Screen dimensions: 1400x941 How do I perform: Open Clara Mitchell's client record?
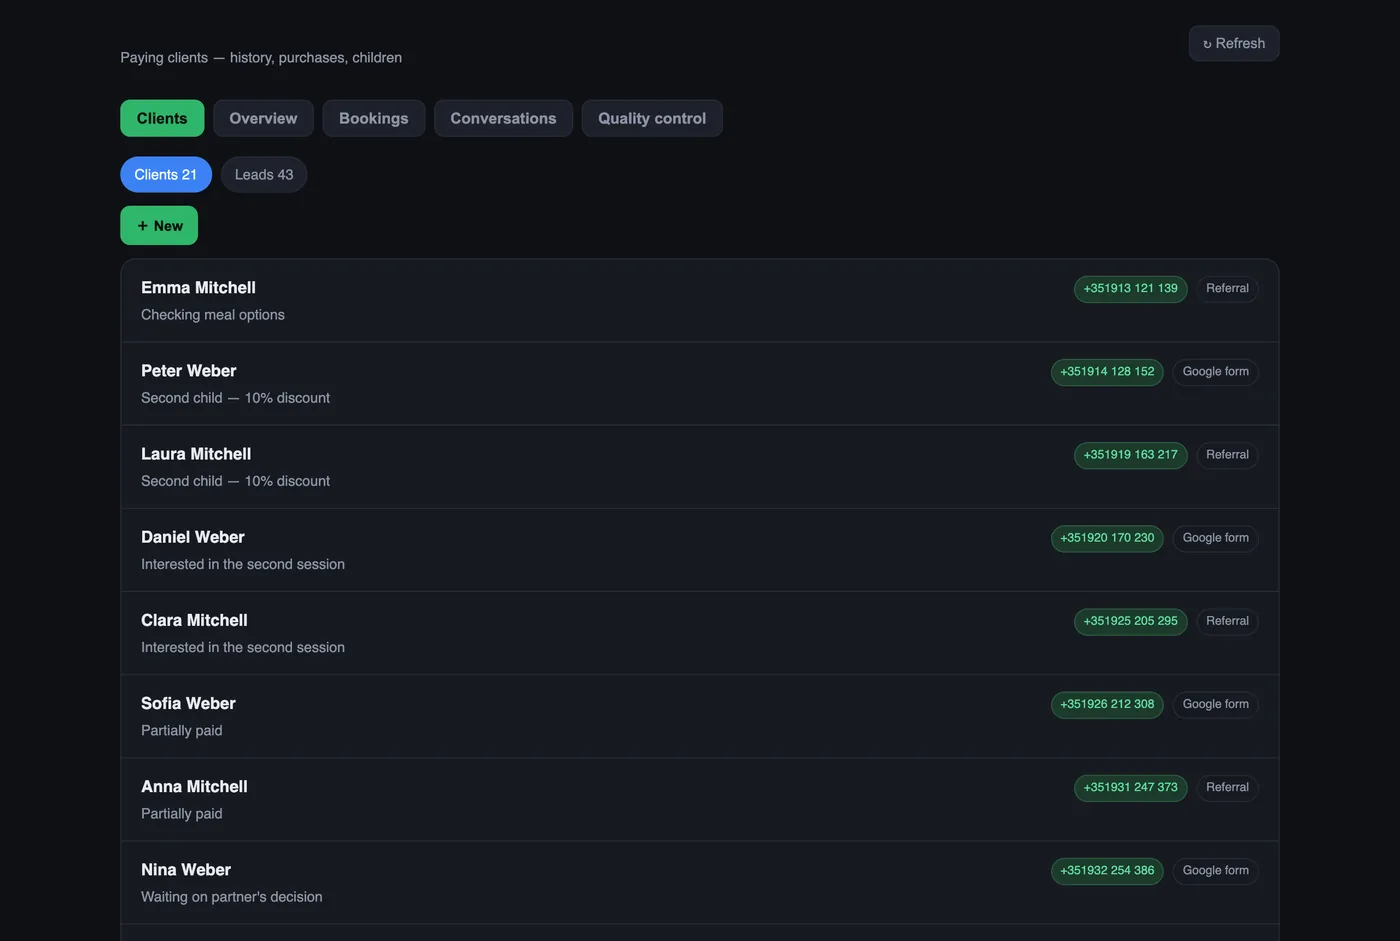[x=699, y=633]
